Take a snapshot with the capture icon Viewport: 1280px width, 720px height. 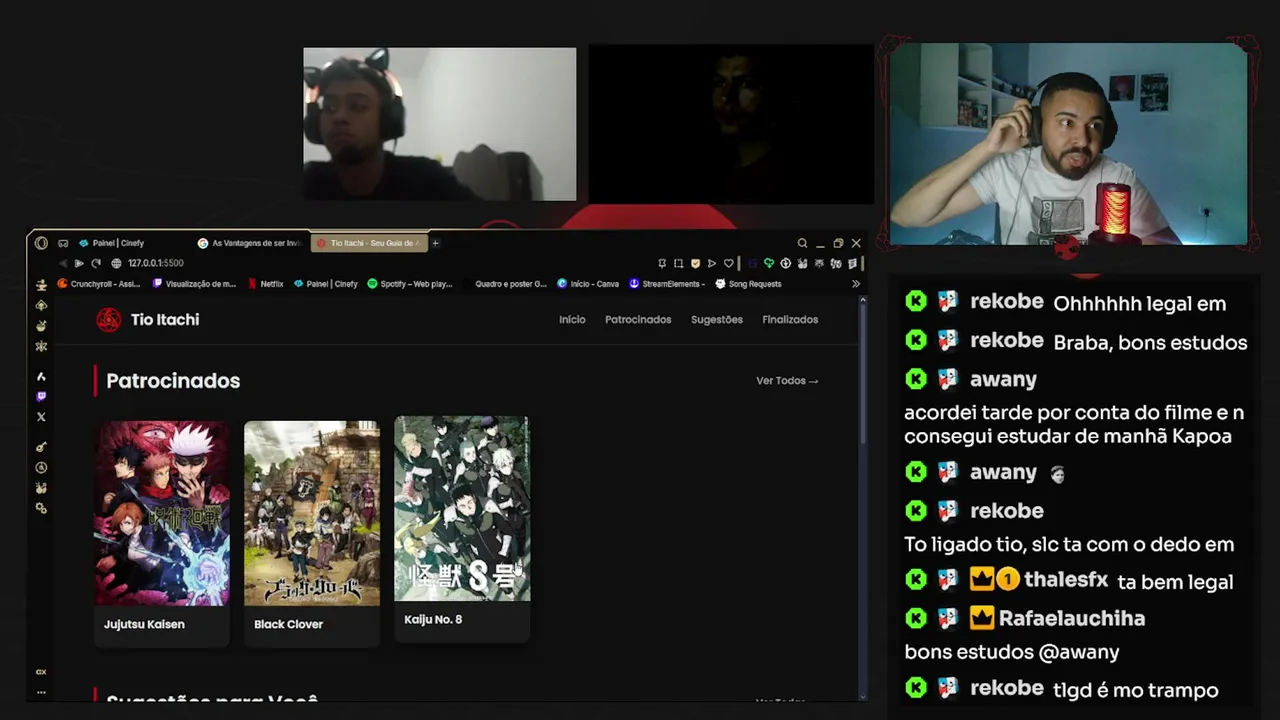click(x=678, y=263)
